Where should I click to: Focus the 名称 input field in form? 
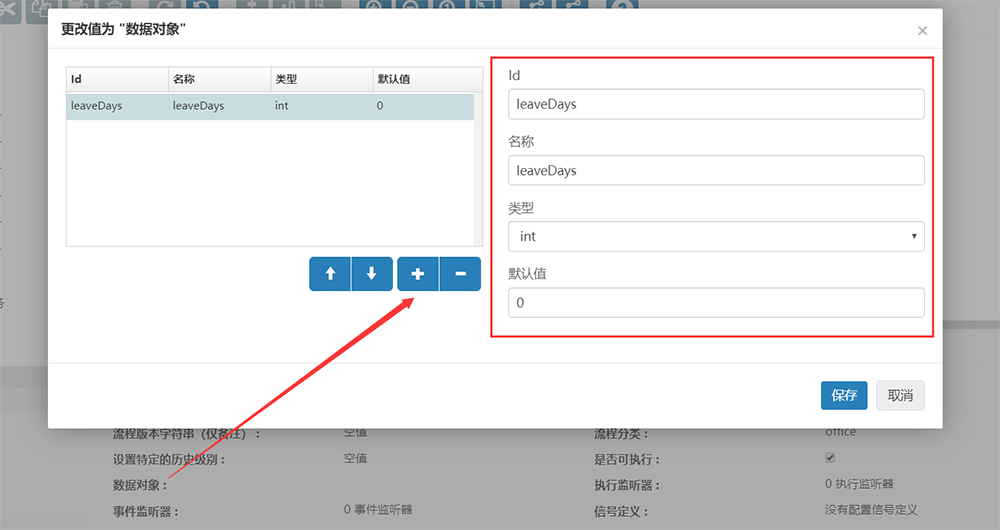pyautogui.click(x=716, y=170)
